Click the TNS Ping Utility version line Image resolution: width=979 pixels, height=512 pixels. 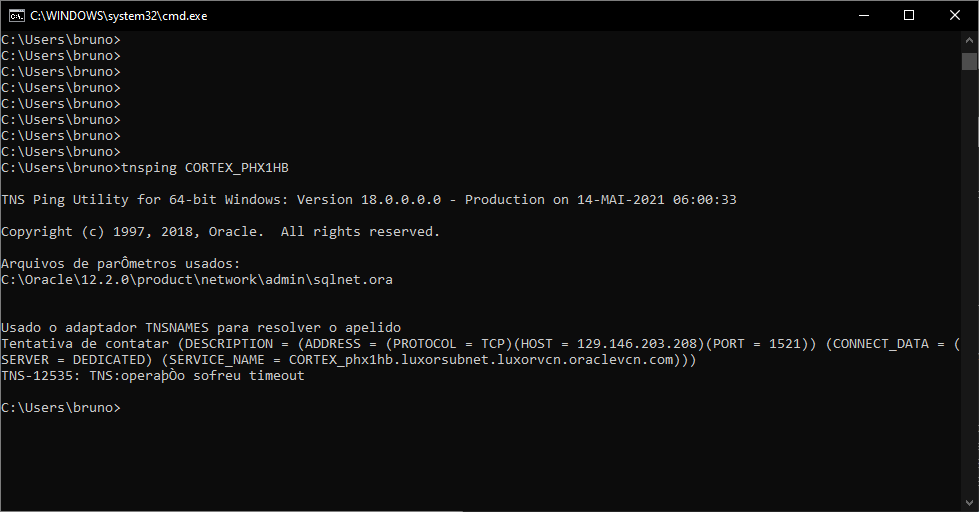369,200
